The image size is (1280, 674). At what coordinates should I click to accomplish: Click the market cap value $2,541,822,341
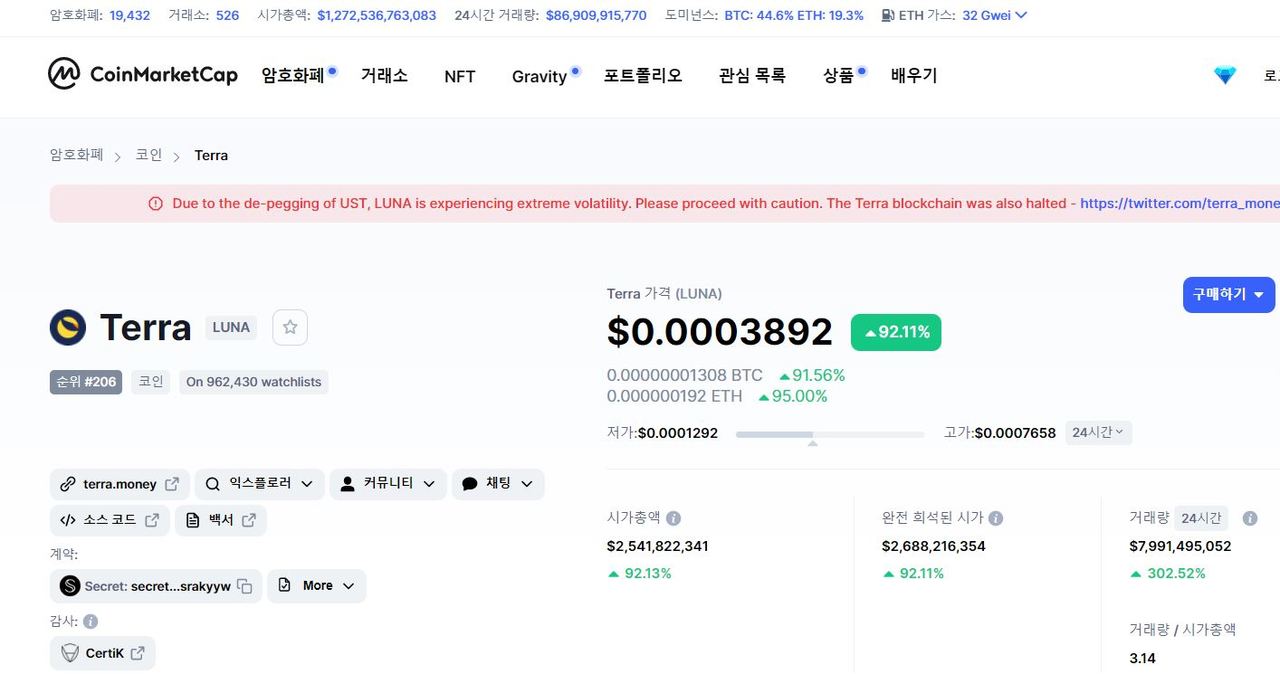(x=658, y=546)
